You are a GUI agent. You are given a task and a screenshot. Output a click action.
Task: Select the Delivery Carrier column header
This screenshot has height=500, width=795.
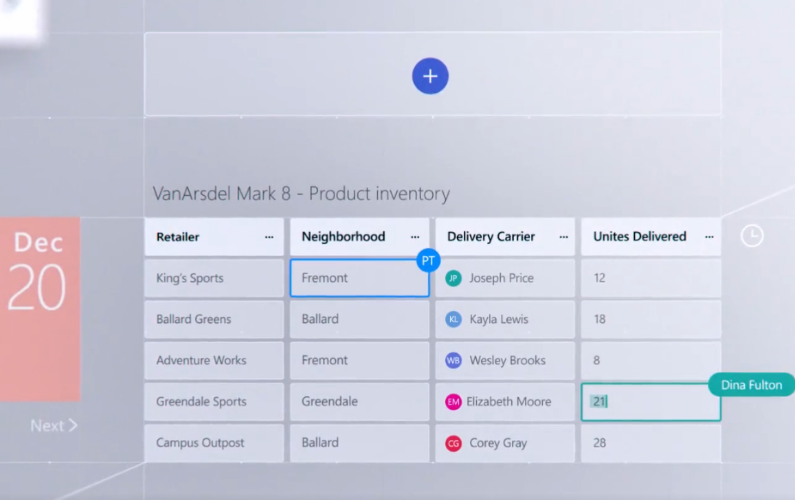(505, 237)
